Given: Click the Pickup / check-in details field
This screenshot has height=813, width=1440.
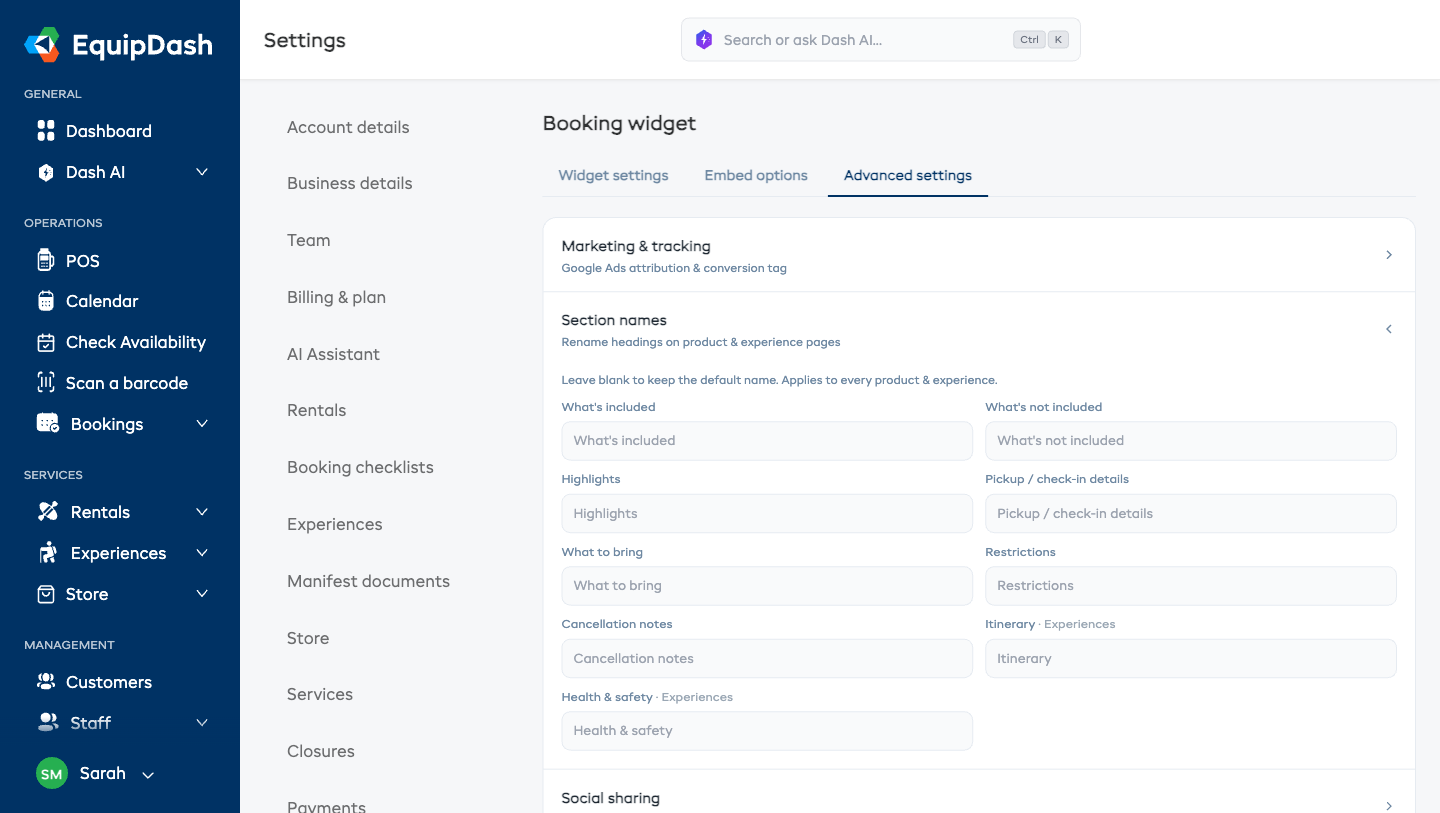Looking at the screenshot, I should (x=1191, y=513).
